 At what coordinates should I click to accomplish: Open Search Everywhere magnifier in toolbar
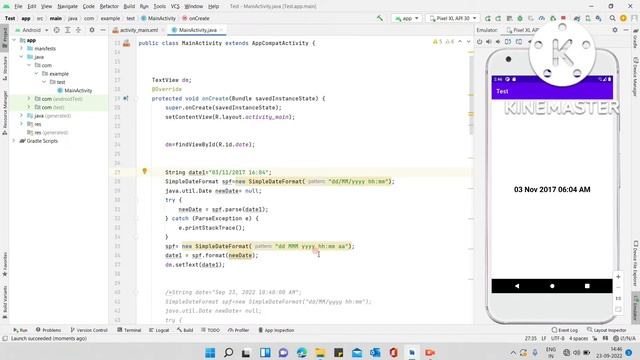(612, 18)
